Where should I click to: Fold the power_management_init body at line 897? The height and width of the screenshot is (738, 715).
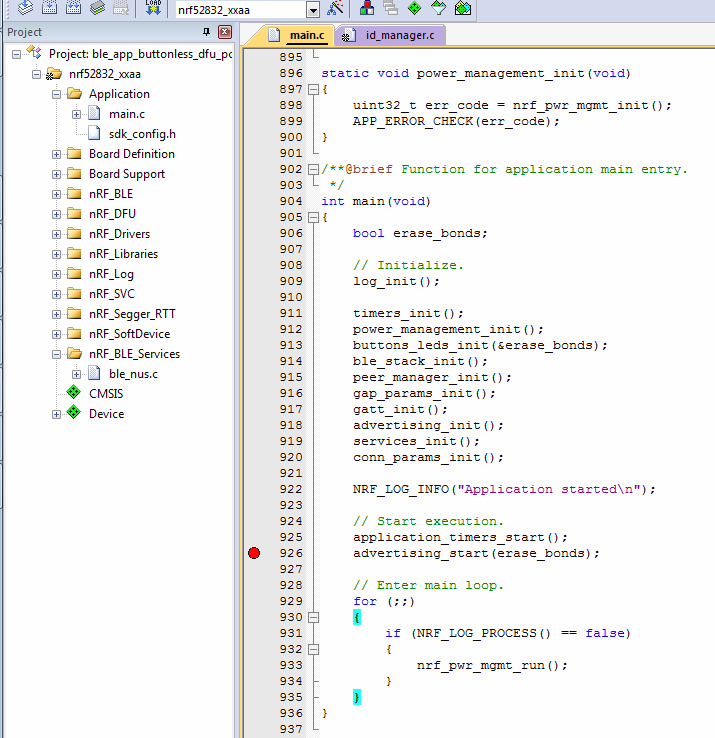[x=313, y=89]
